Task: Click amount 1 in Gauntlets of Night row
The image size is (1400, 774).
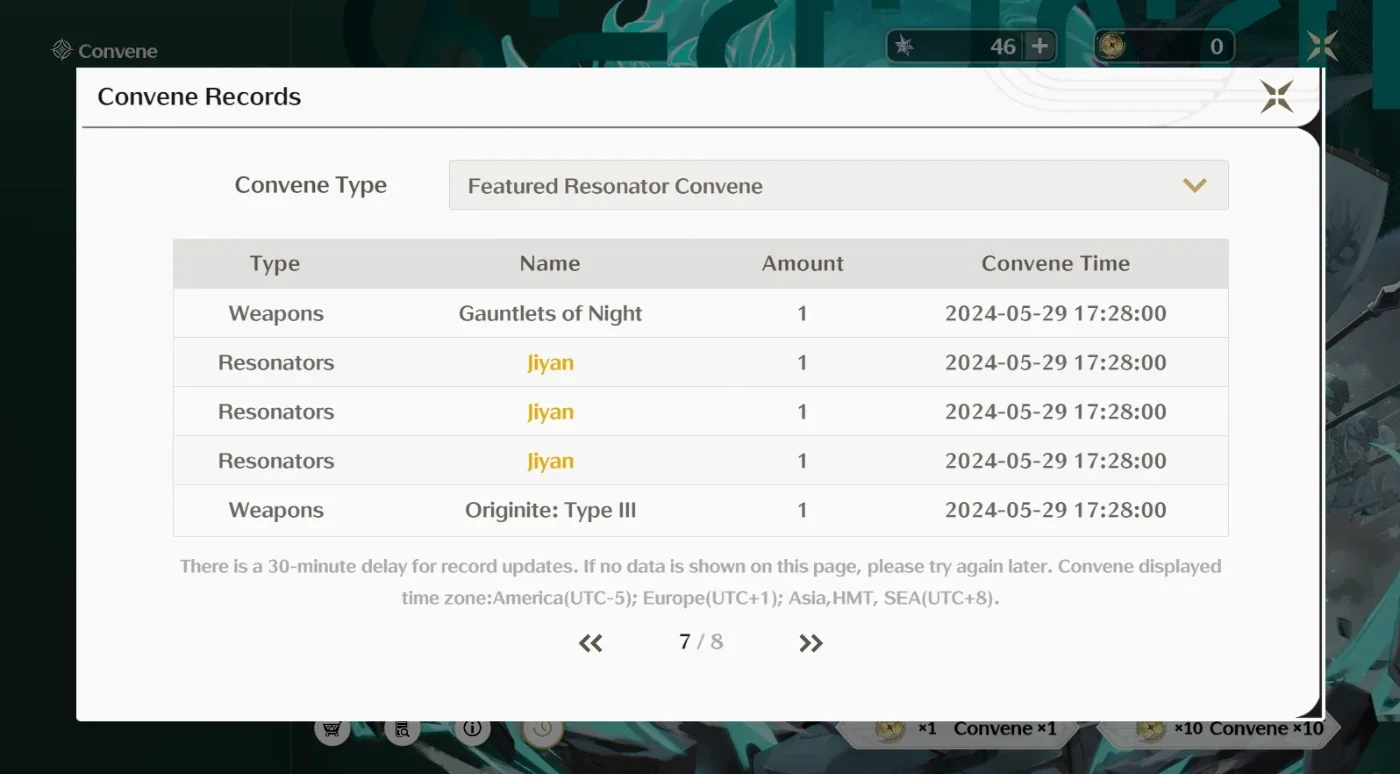Action: click(802, 313)
